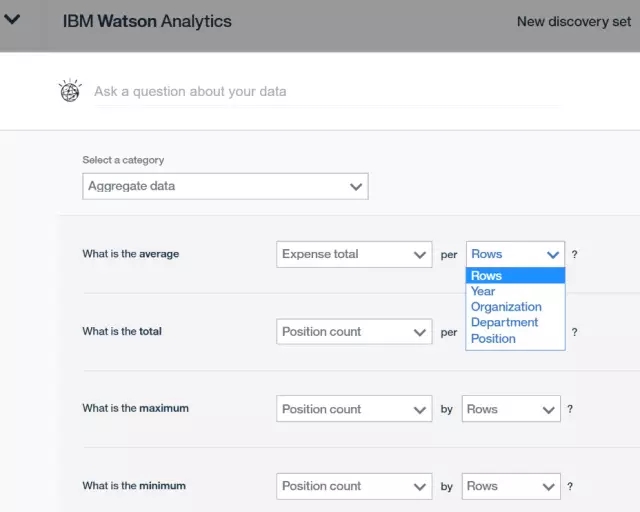Open Position count dropdown in maximum row

pyautogui.click(x=354, y=409)
